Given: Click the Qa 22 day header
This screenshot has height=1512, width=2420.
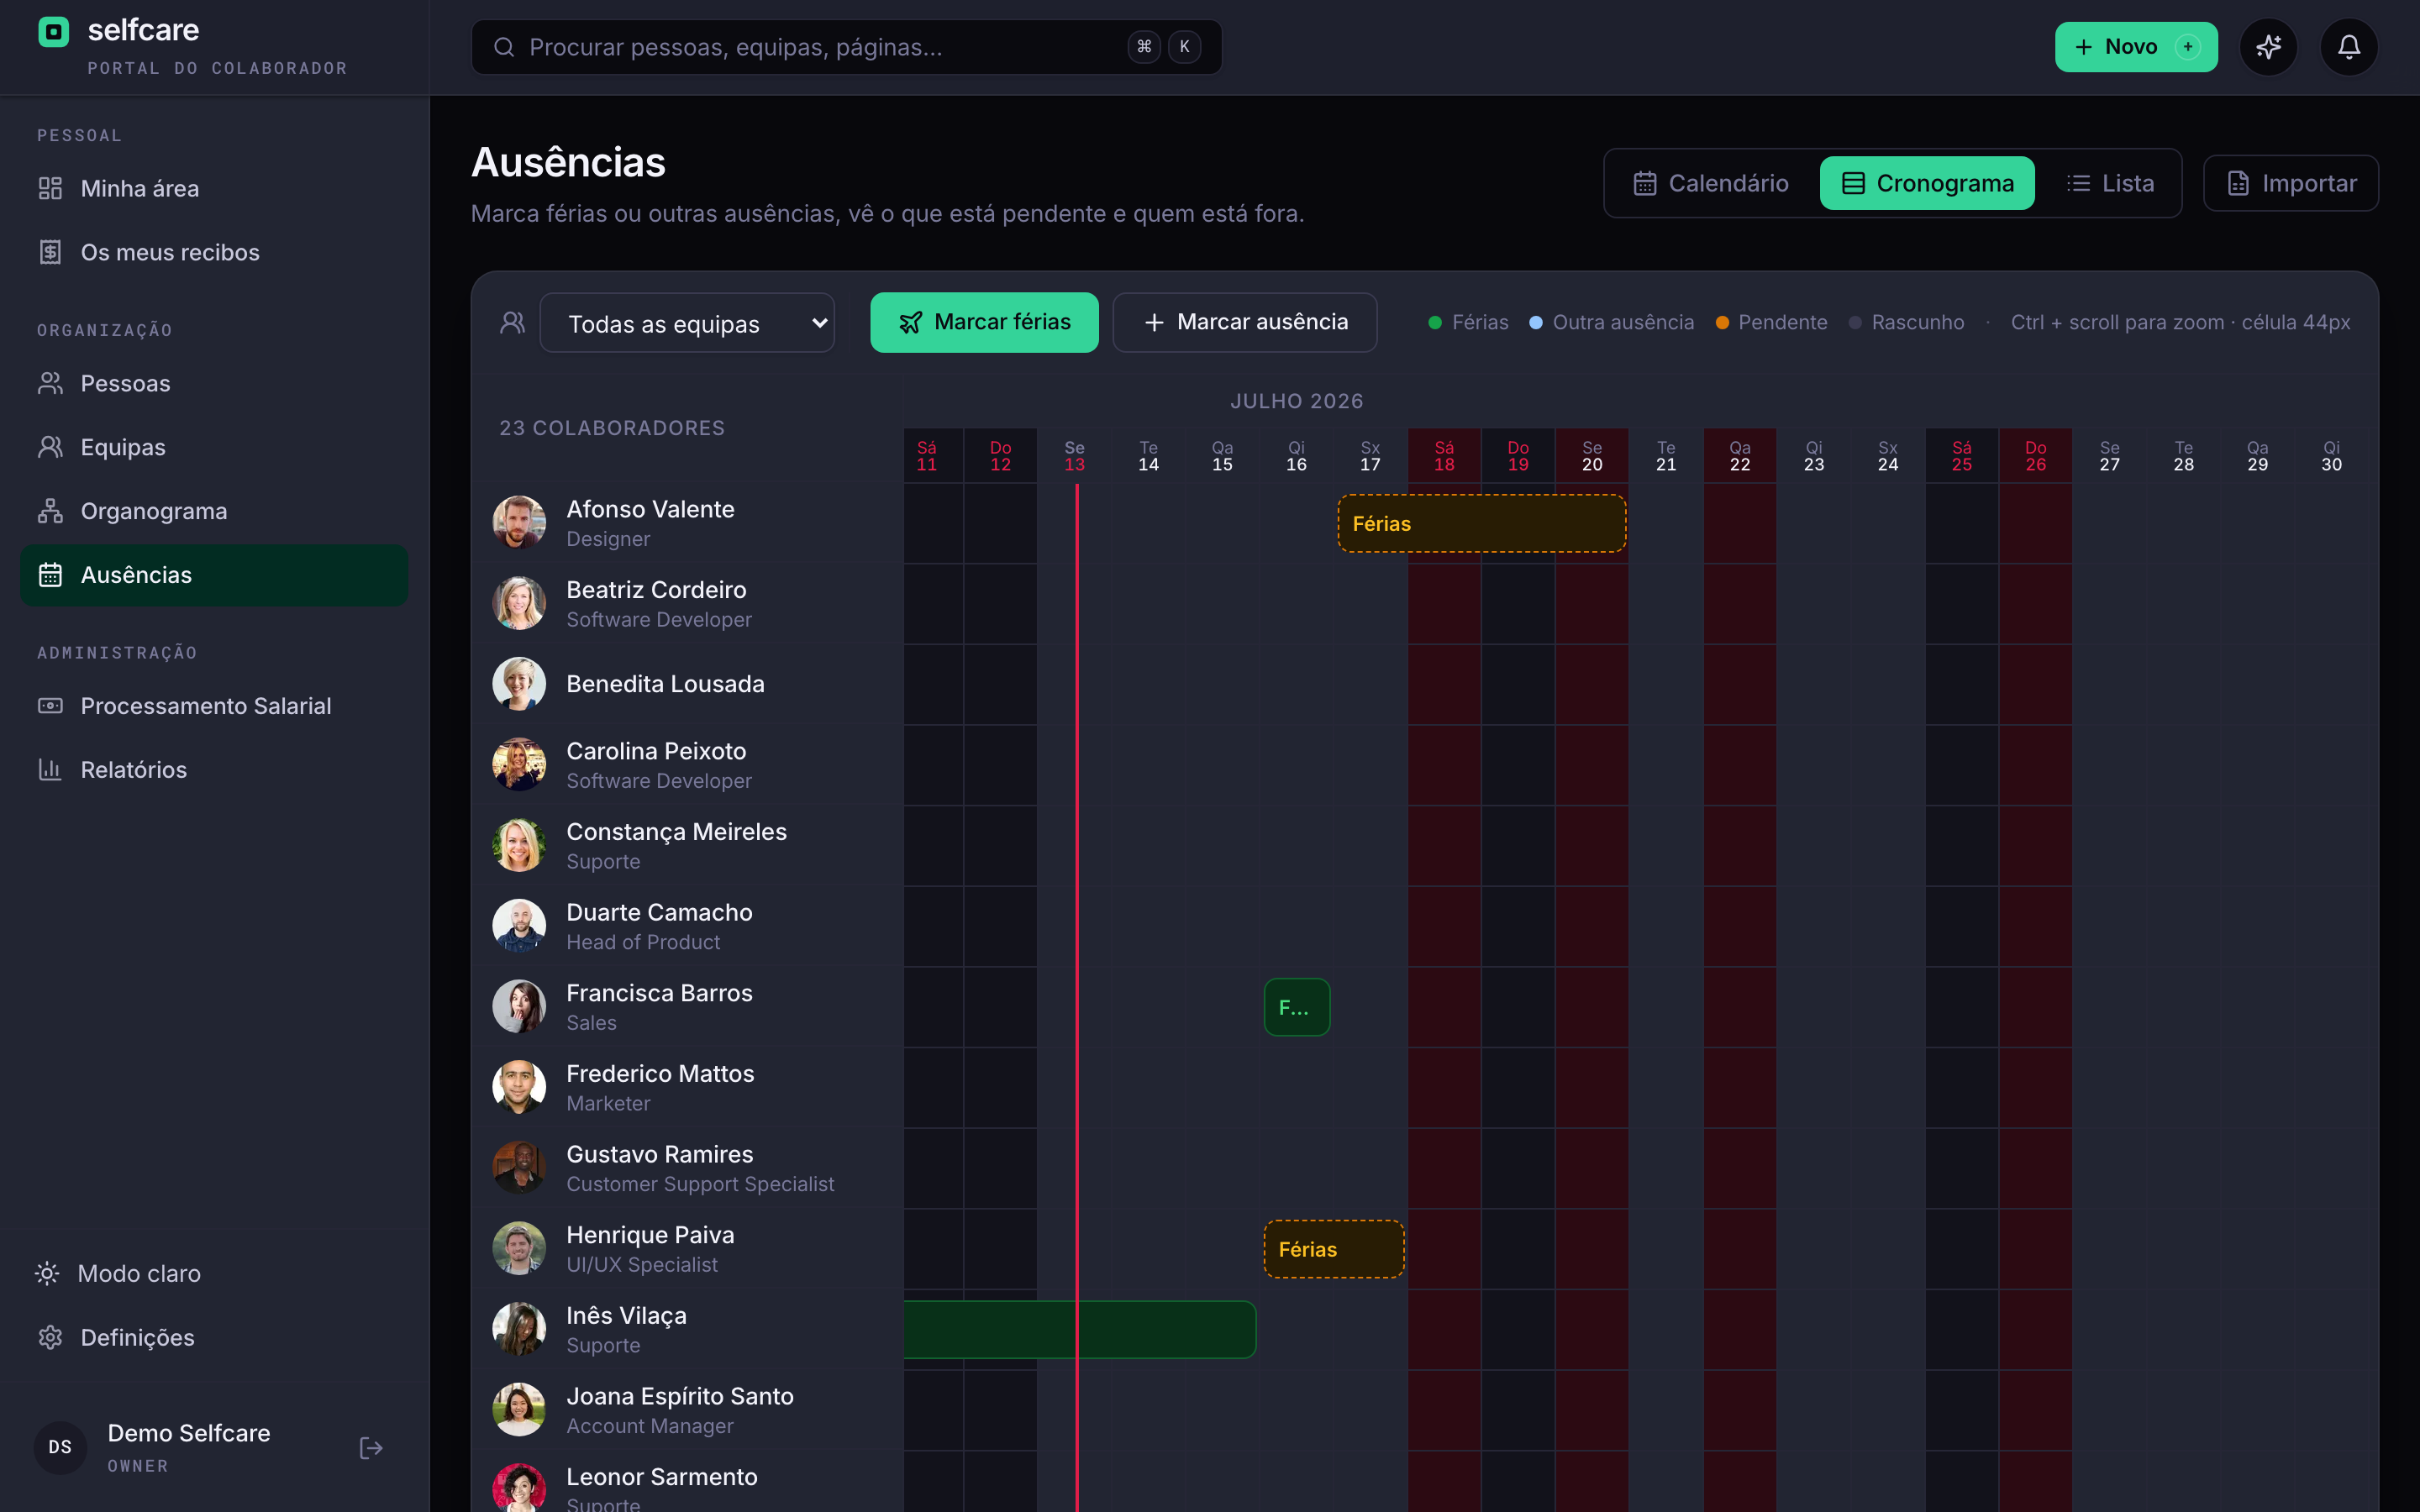Looking at the screenshot, I should (1740, 456).
